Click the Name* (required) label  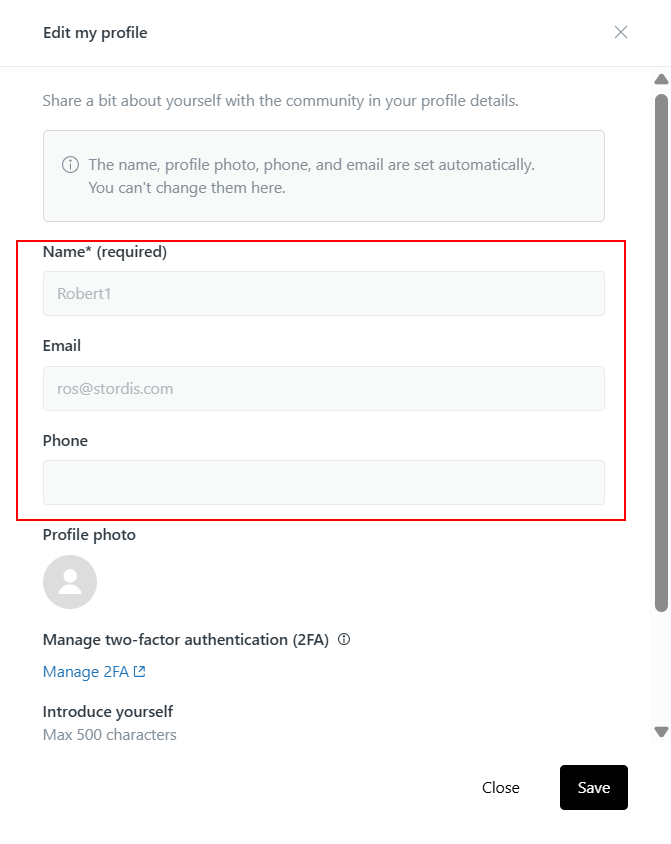pos(105,251)
